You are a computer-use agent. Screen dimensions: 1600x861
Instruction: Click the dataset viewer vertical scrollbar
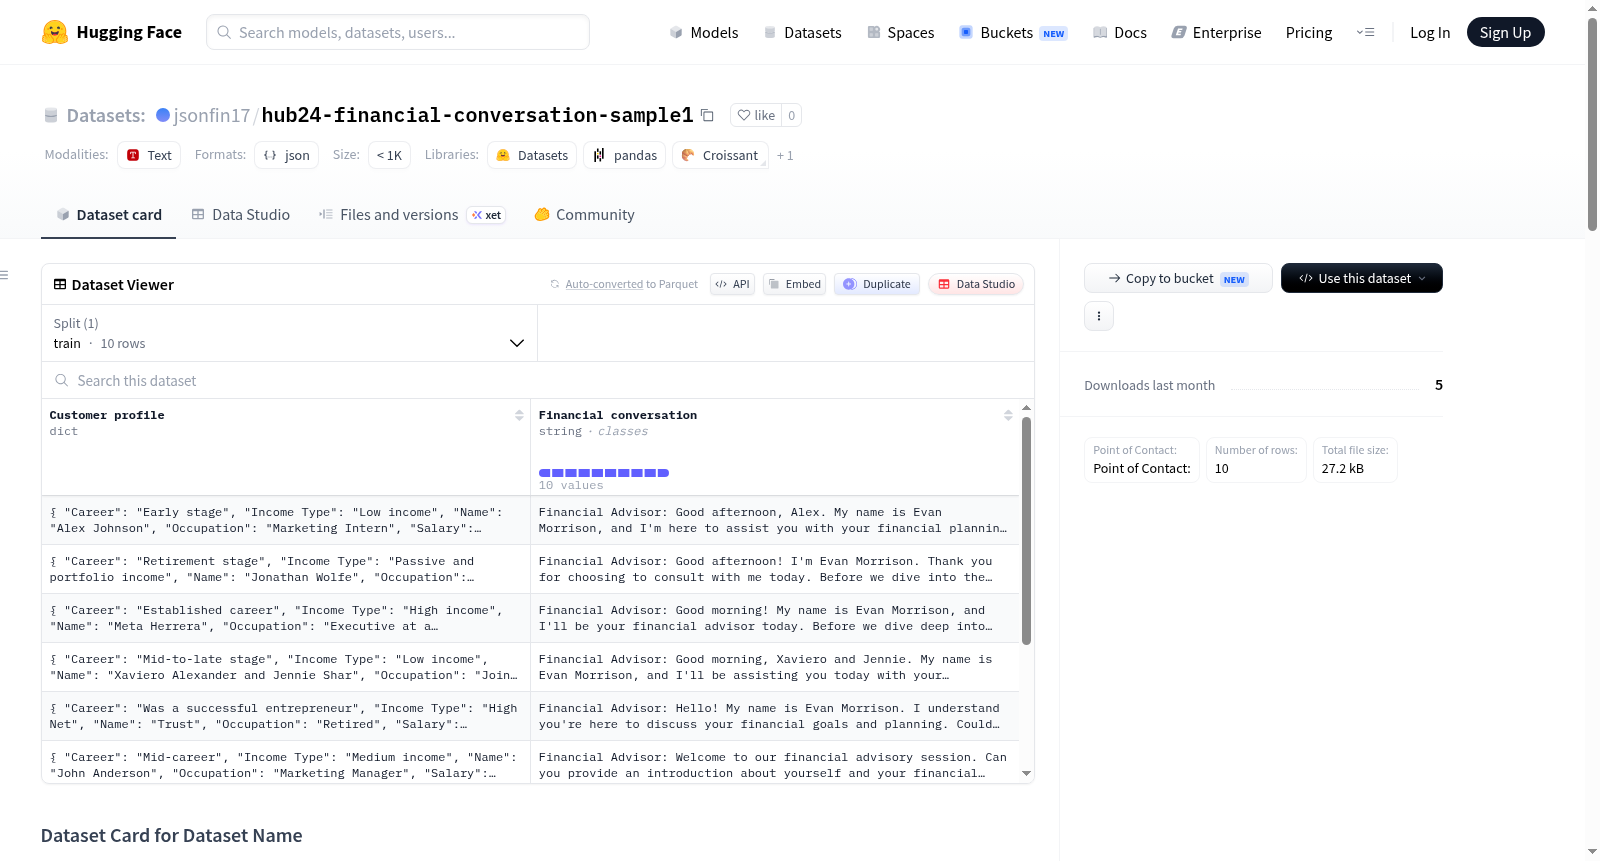pyautogui.click(x=1026, y=531)
